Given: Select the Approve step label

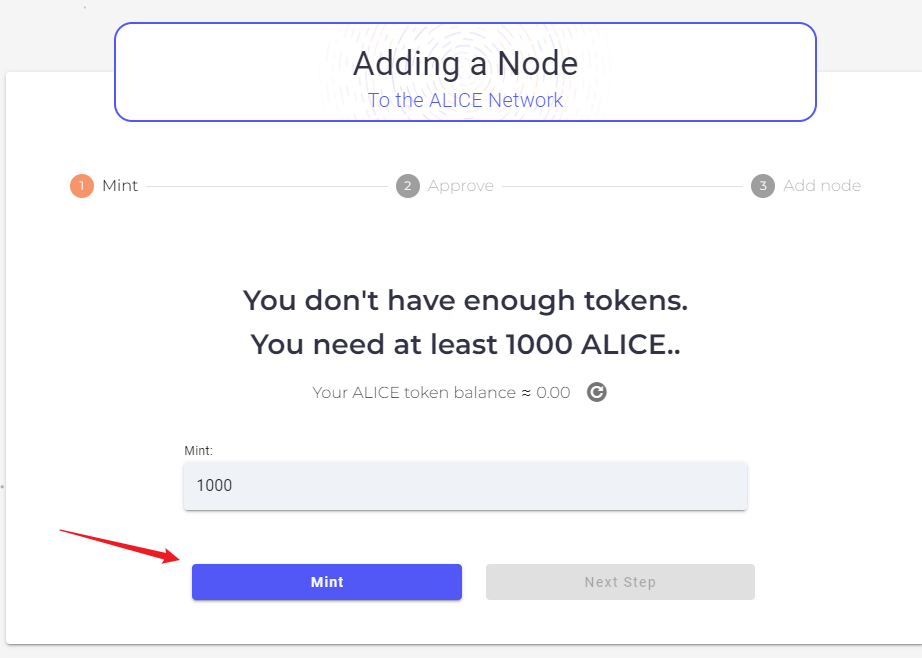Looking at the screenshot, I should click(x=460, y=186).
